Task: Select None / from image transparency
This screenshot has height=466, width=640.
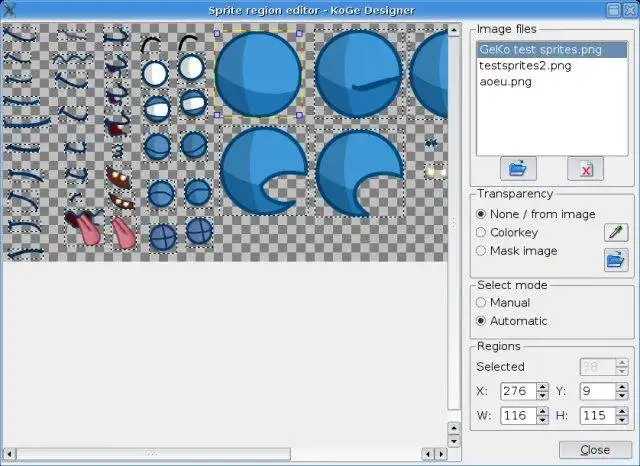Action: coord(536,214)
